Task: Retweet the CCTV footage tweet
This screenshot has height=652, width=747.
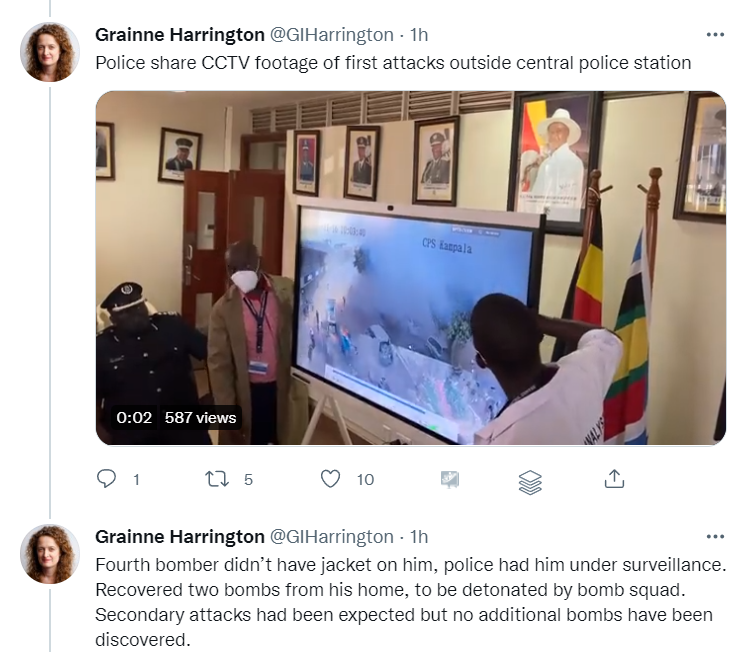Action: tap(217, 479)
